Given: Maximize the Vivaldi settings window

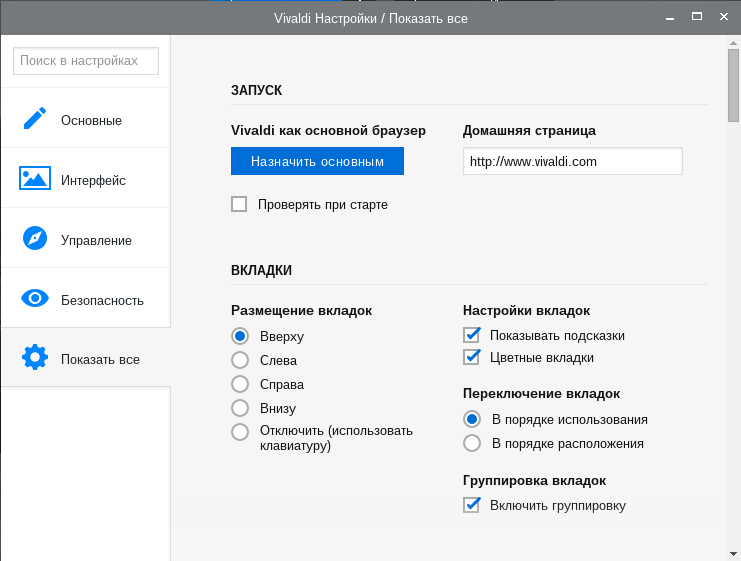Looking at the screenshot, I should [696, 17].
